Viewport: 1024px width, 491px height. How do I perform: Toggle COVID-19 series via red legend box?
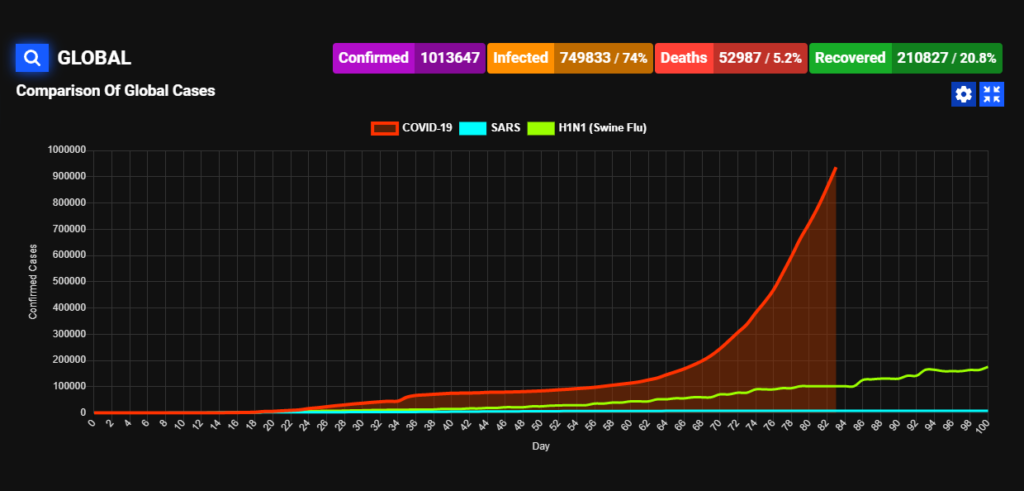pyautogui.click(x=384, y=128)
